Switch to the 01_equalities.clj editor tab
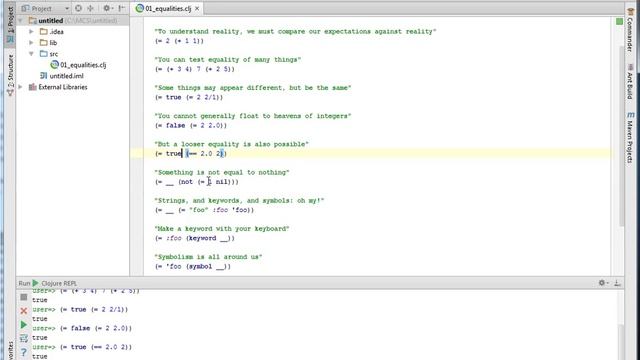The height and width of the screenshot is (360, 640). point(168,8)
